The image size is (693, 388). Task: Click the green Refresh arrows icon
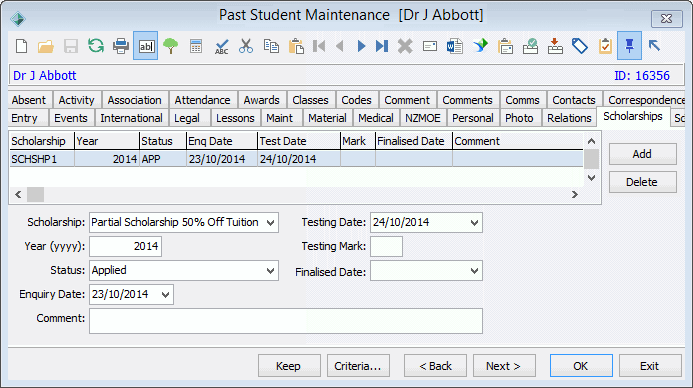click(x=95, y=46)
